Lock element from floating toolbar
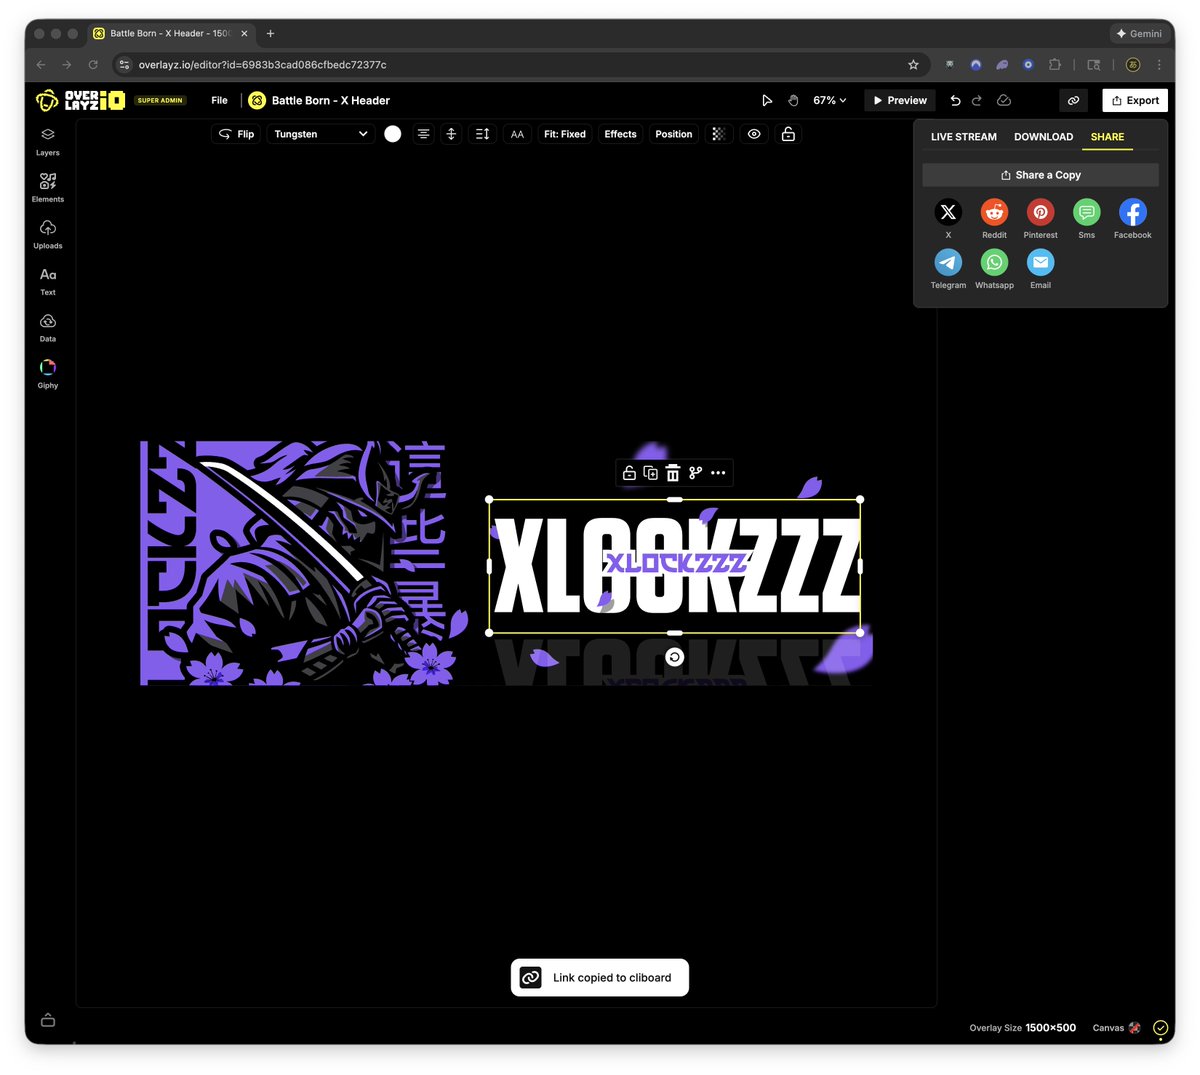This screenshot has width=1200, height=1075. click(x=629, y=473)
